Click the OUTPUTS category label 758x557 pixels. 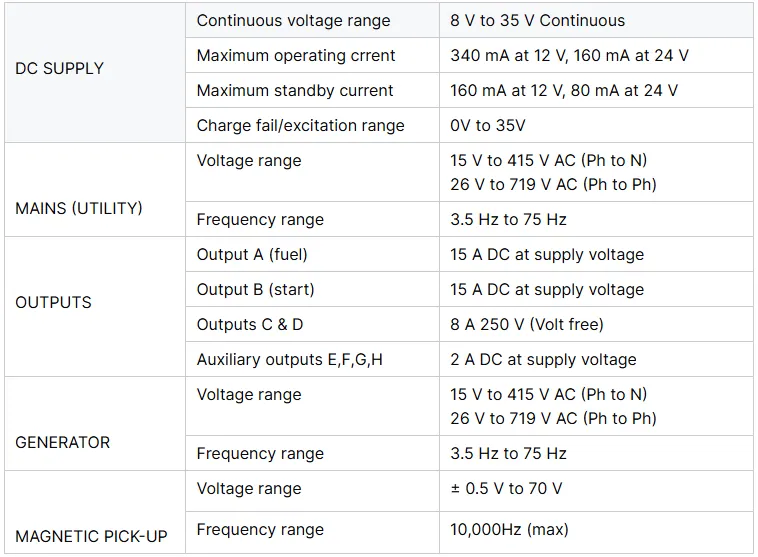tap(53, 303)
